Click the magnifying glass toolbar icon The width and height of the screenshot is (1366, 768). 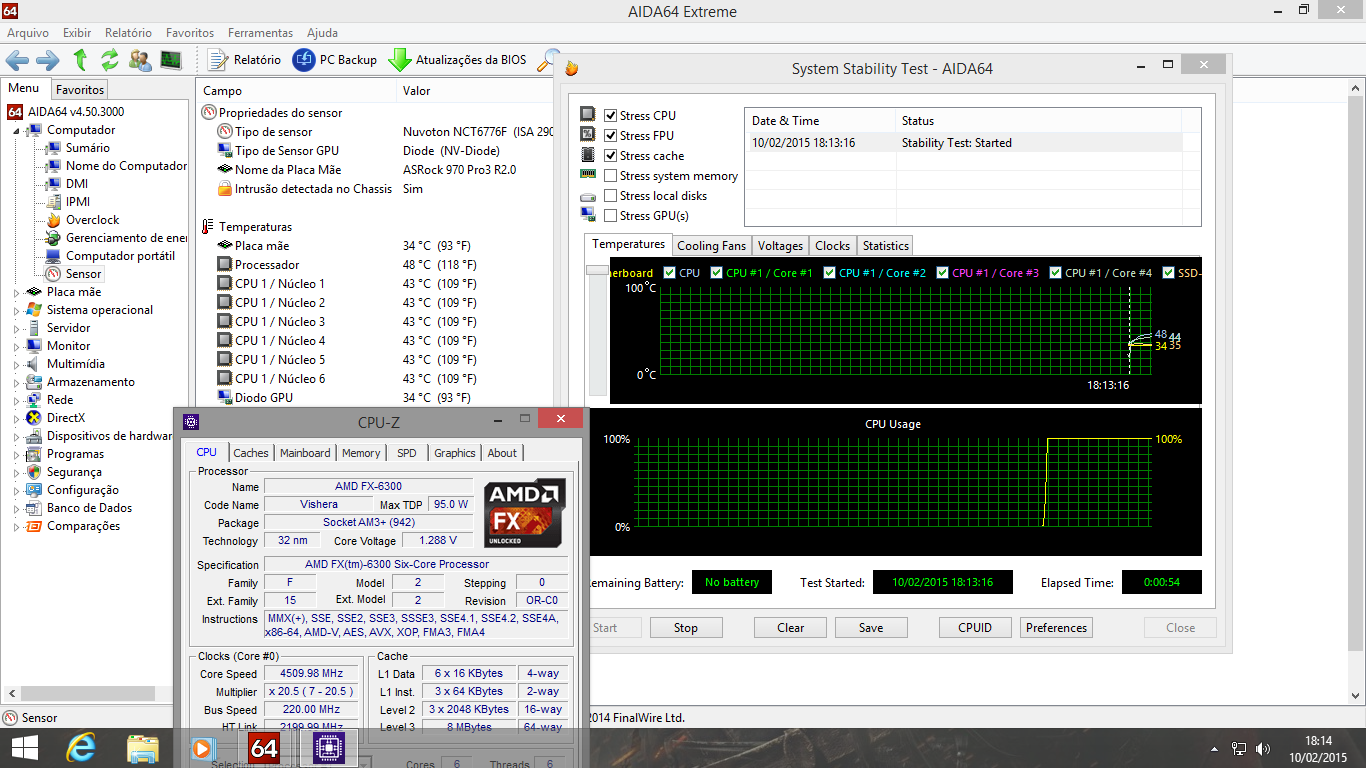tap(548, 60)
